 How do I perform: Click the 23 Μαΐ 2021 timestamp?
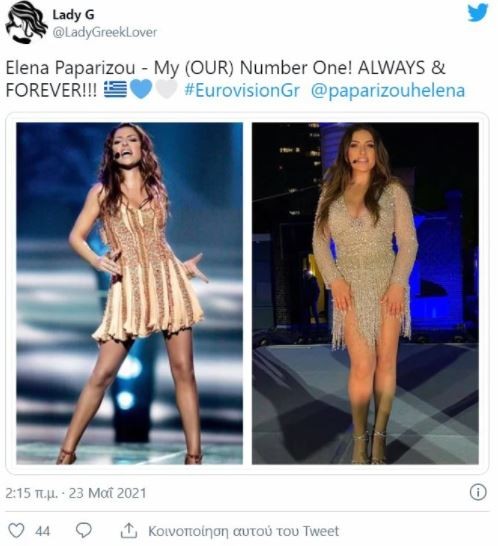click(x=107, y=493)
